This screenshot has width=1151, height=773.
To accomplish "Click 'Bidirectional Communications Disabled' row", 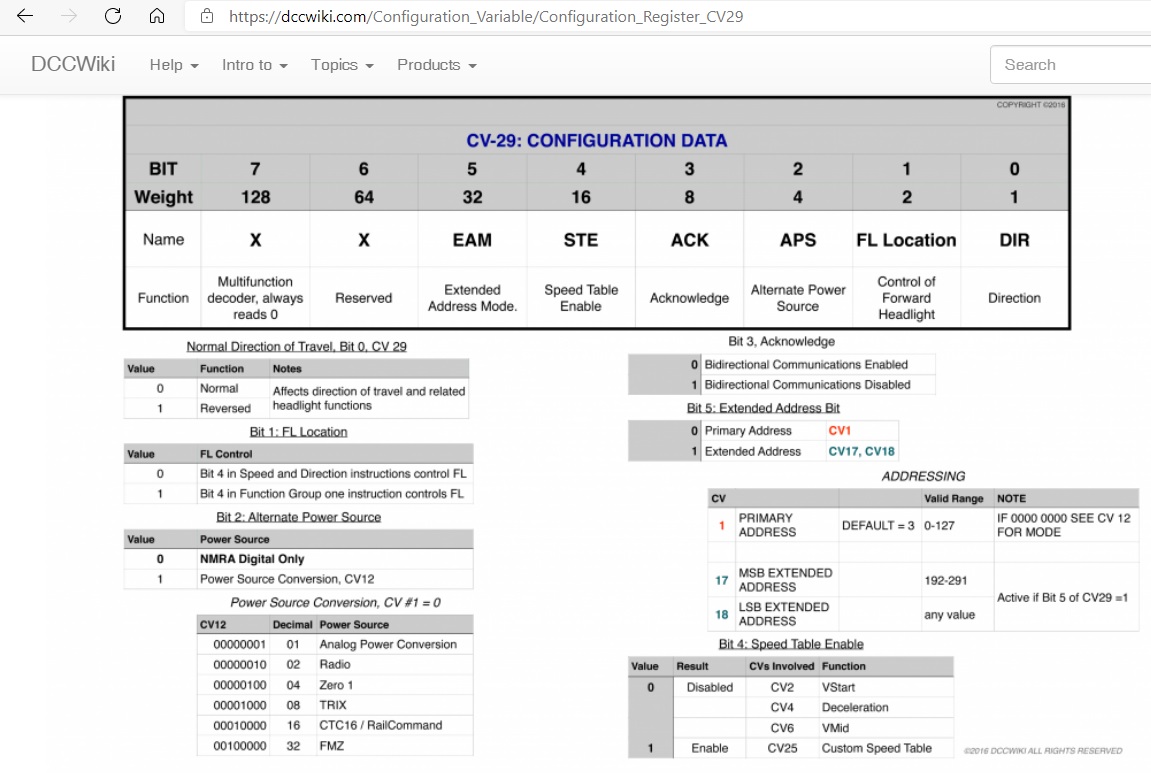I will (x=782, y=384).
